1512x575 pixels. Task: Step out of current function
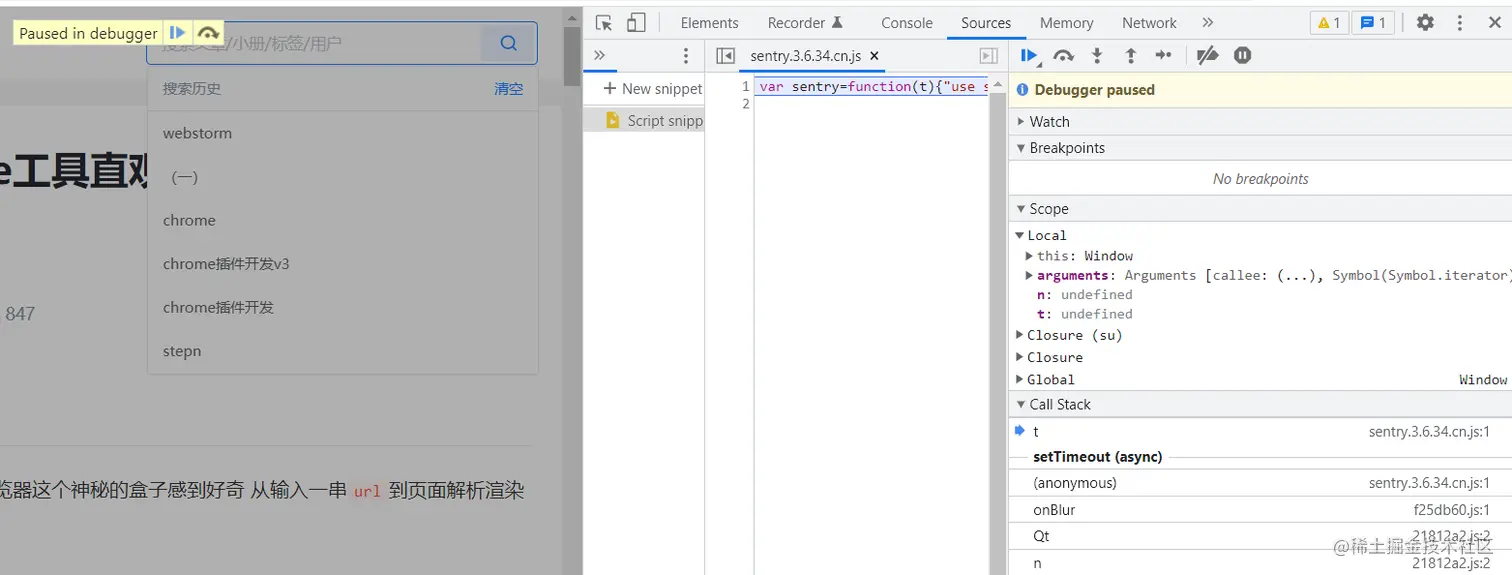click(x=1130, y=55)
